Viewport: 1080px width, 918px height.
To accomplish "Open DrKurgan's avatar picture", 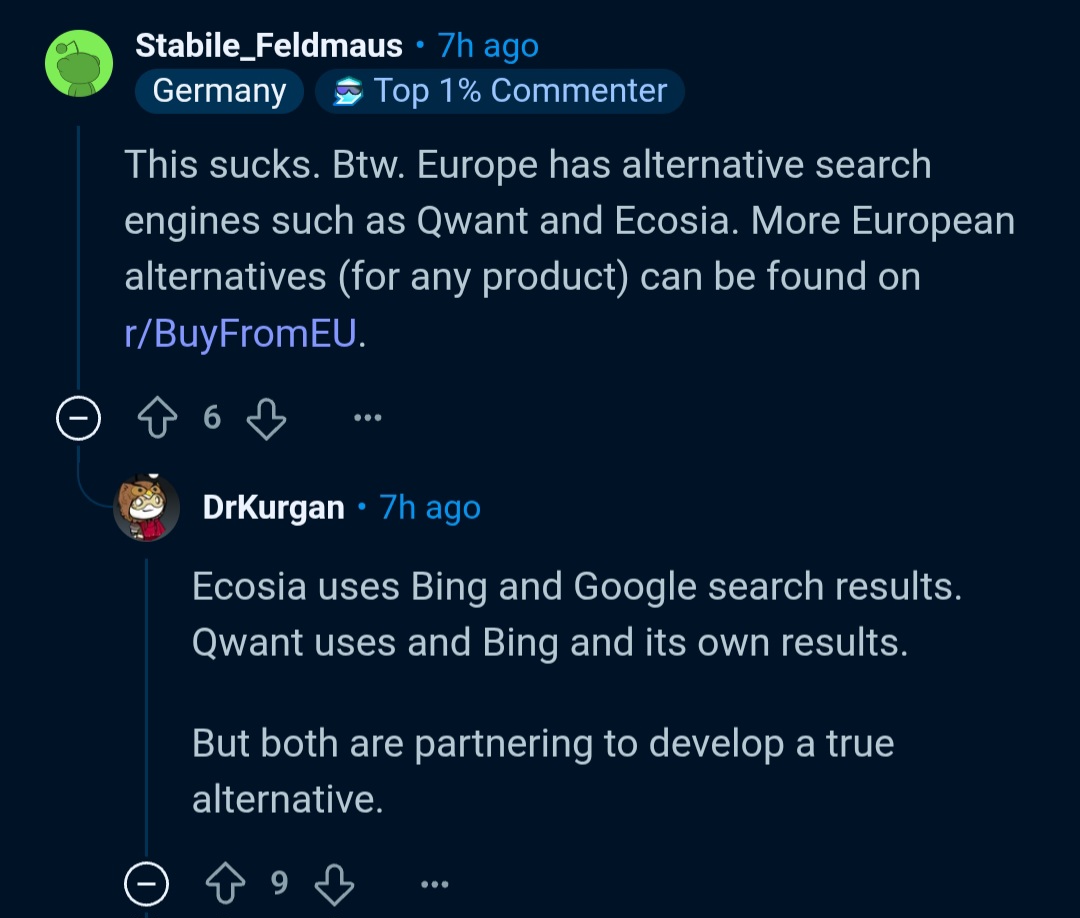I will click(x=147, y=508).
